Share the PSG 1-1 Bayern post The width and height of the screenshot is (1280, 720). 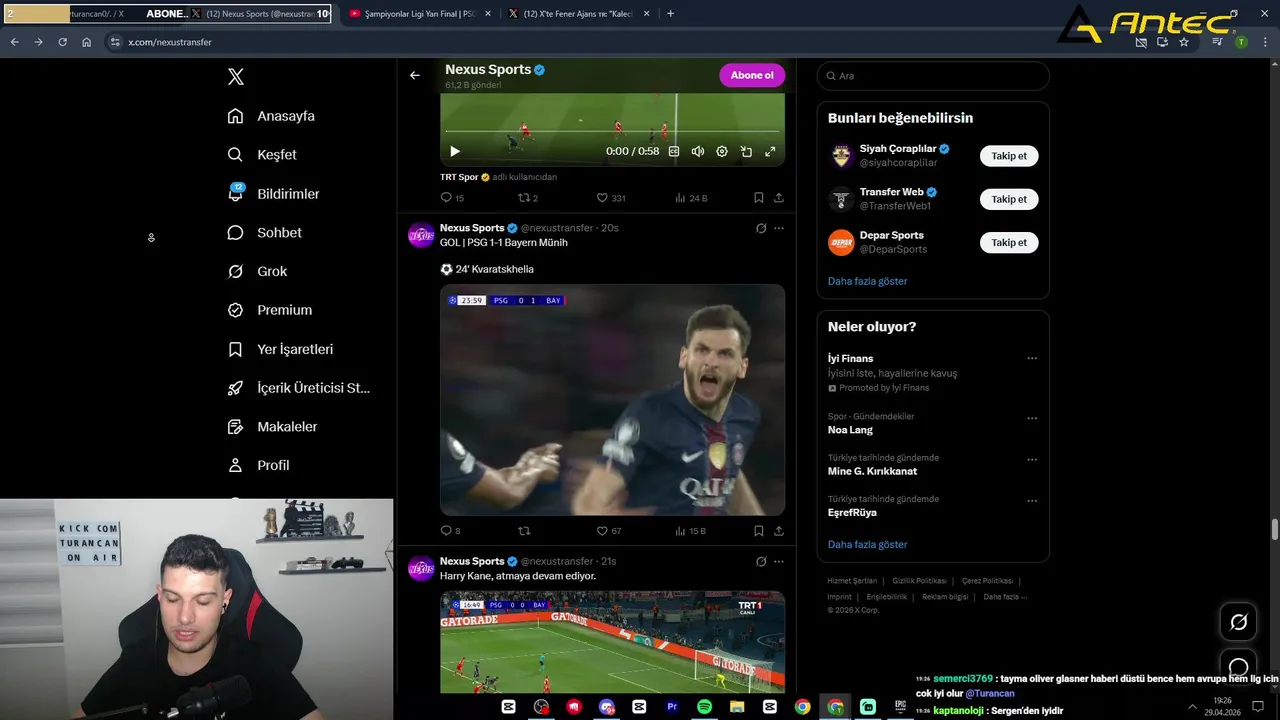[x=779, y=531]
